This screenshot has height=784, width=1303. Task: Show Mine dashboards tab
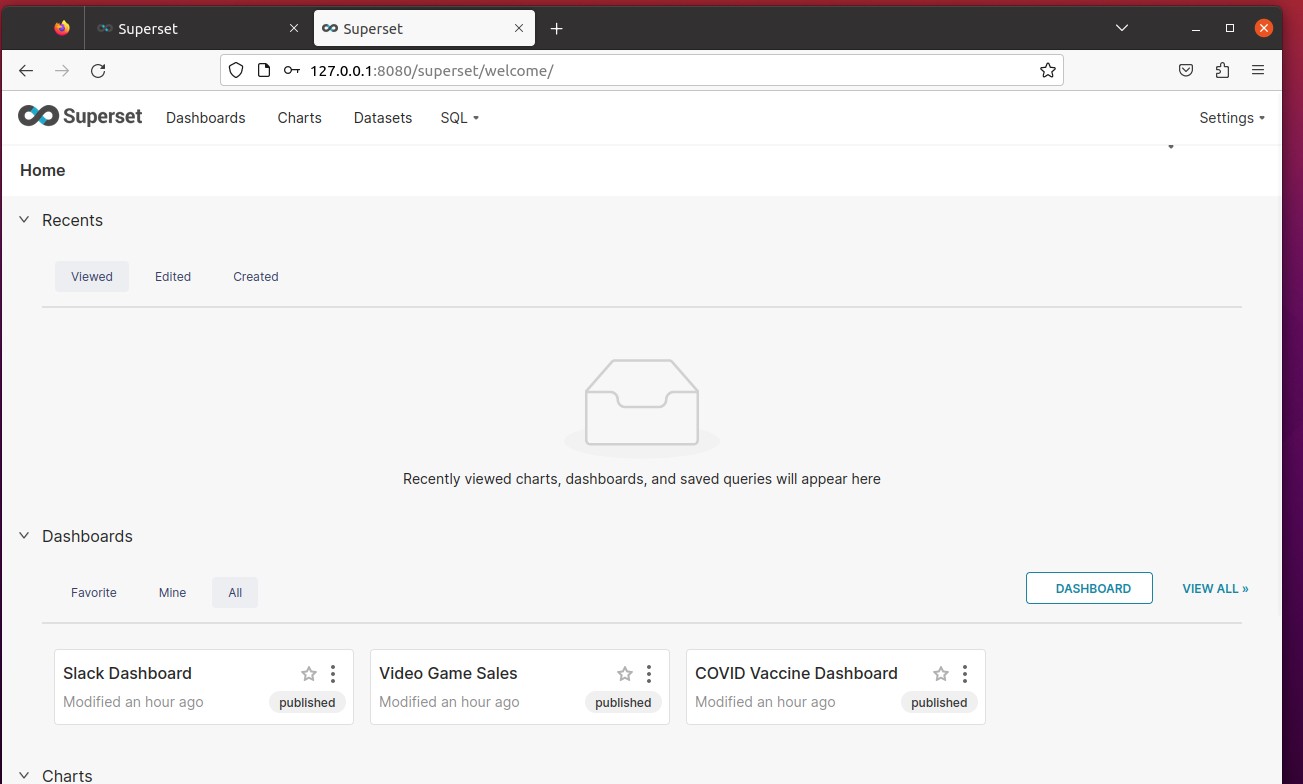pos(172,593)
